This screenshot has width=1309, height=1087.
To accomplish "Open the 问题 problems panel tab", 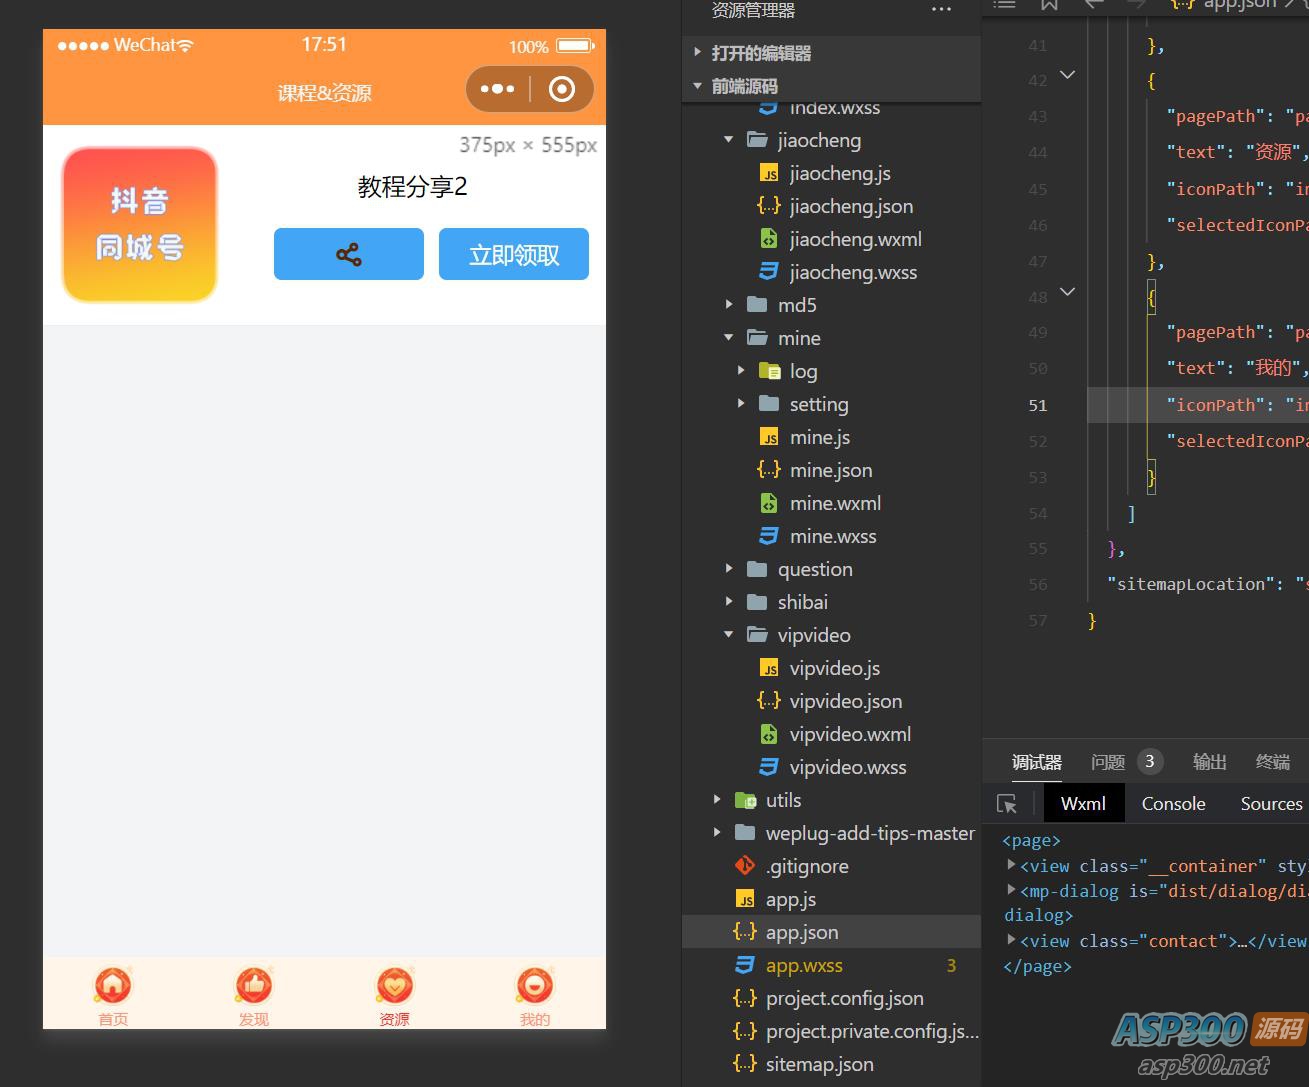I will [1108, 762].
